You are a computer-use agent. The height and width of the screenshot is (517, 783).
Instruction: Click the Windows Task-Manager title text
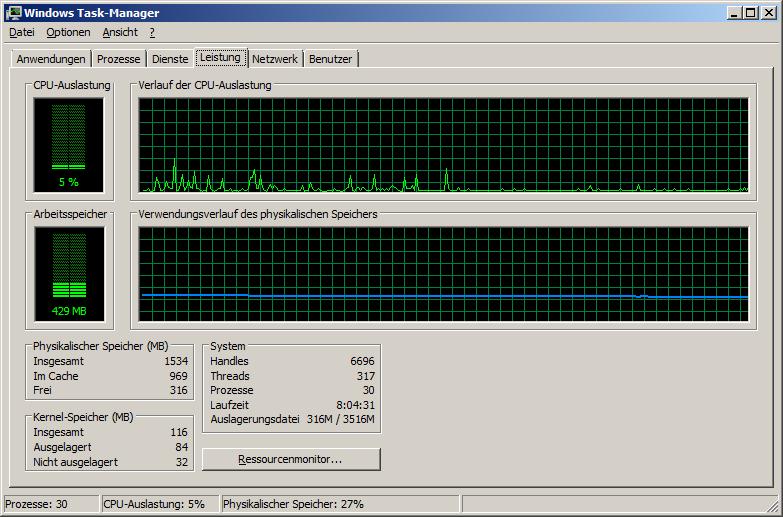pyautogui.click(x=92, y=13)
